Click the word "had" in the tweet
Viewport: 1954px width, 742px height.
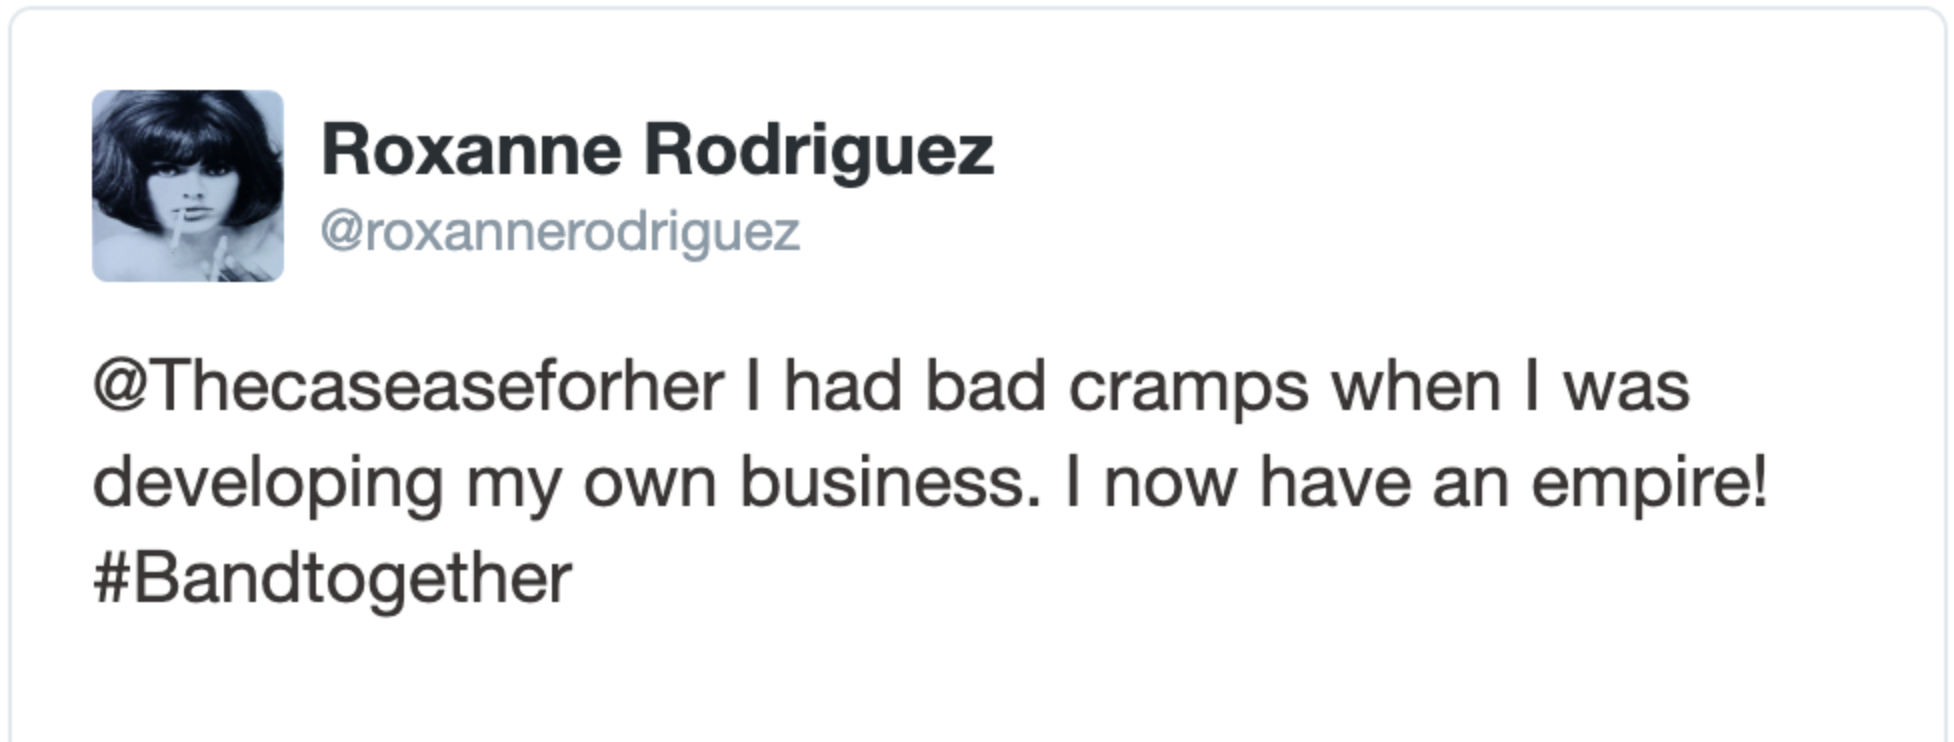coord(842,386)
